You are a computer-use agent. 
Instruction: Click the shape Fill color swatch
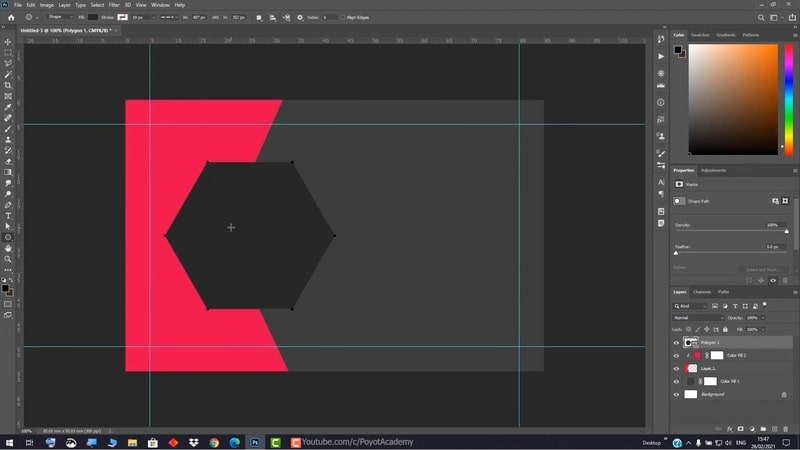(93, 17)
